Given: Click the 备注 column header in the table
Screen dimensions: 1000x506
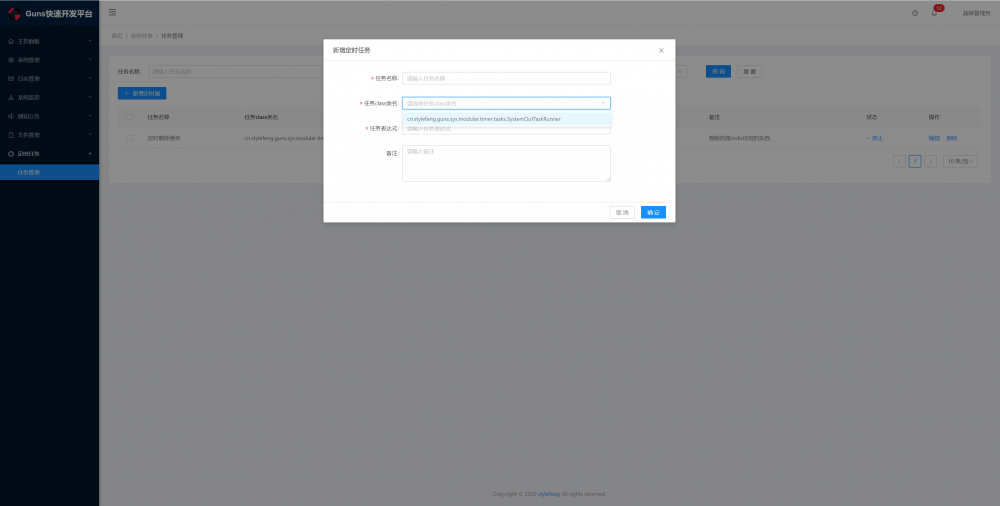Looking at the screenshot, I should 714,117.
